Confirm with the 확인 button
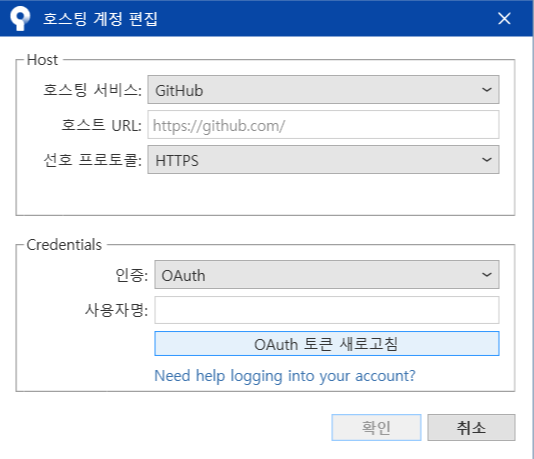This screenshot has width=534, height=459. tap(376, 427)
